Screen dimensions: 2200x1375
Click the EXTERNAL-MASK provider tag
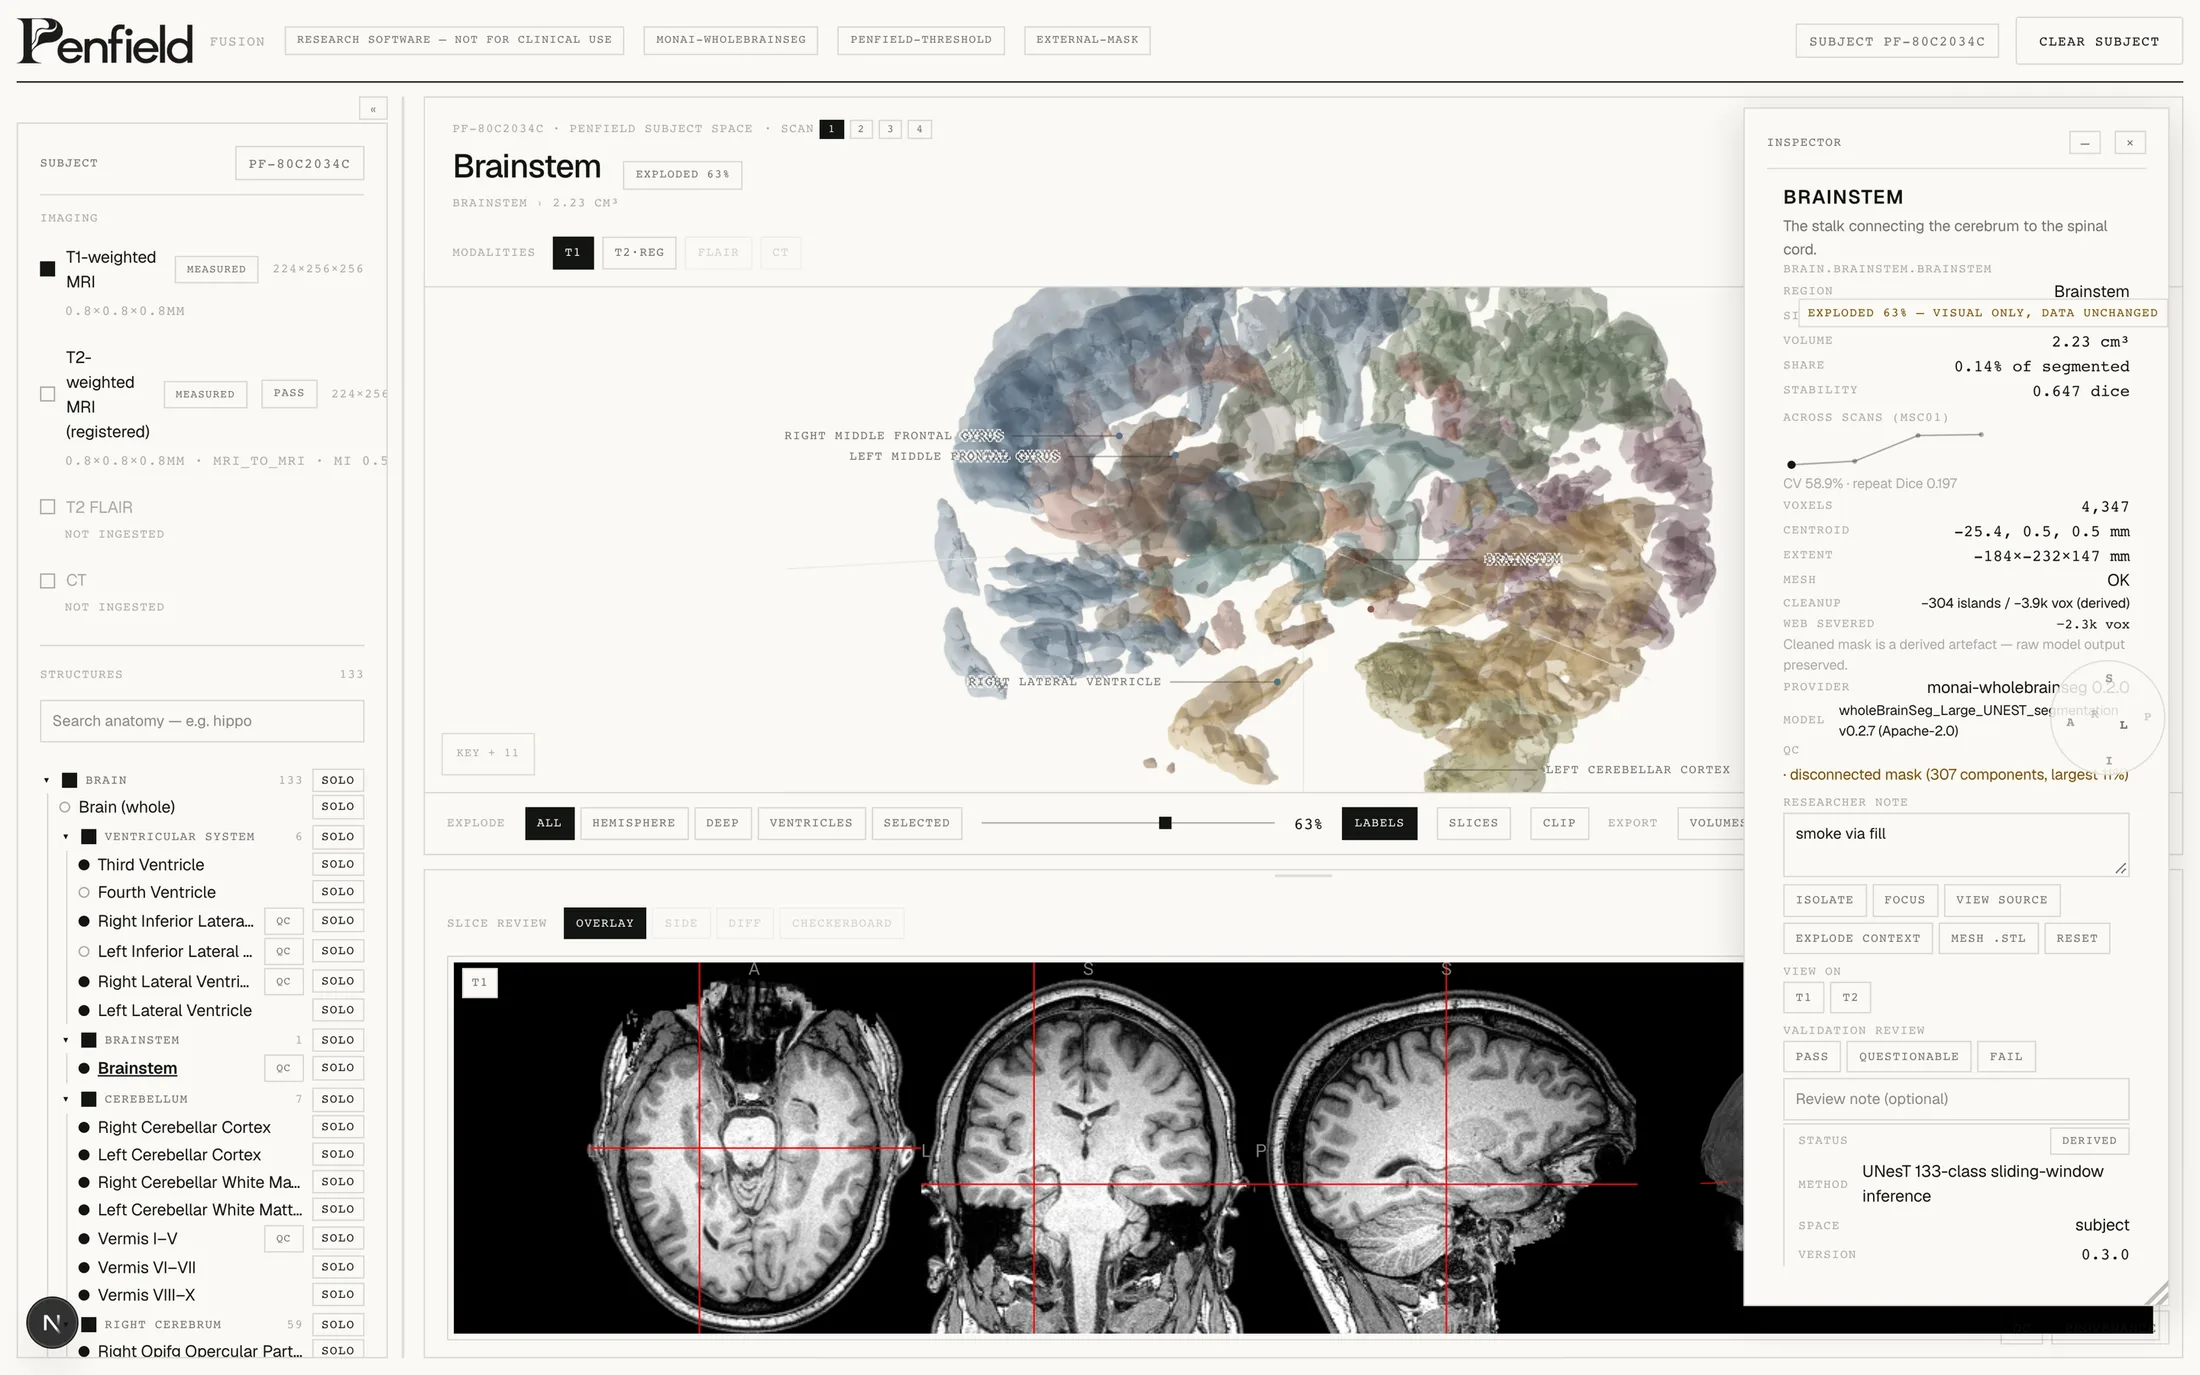(1087, 40)
